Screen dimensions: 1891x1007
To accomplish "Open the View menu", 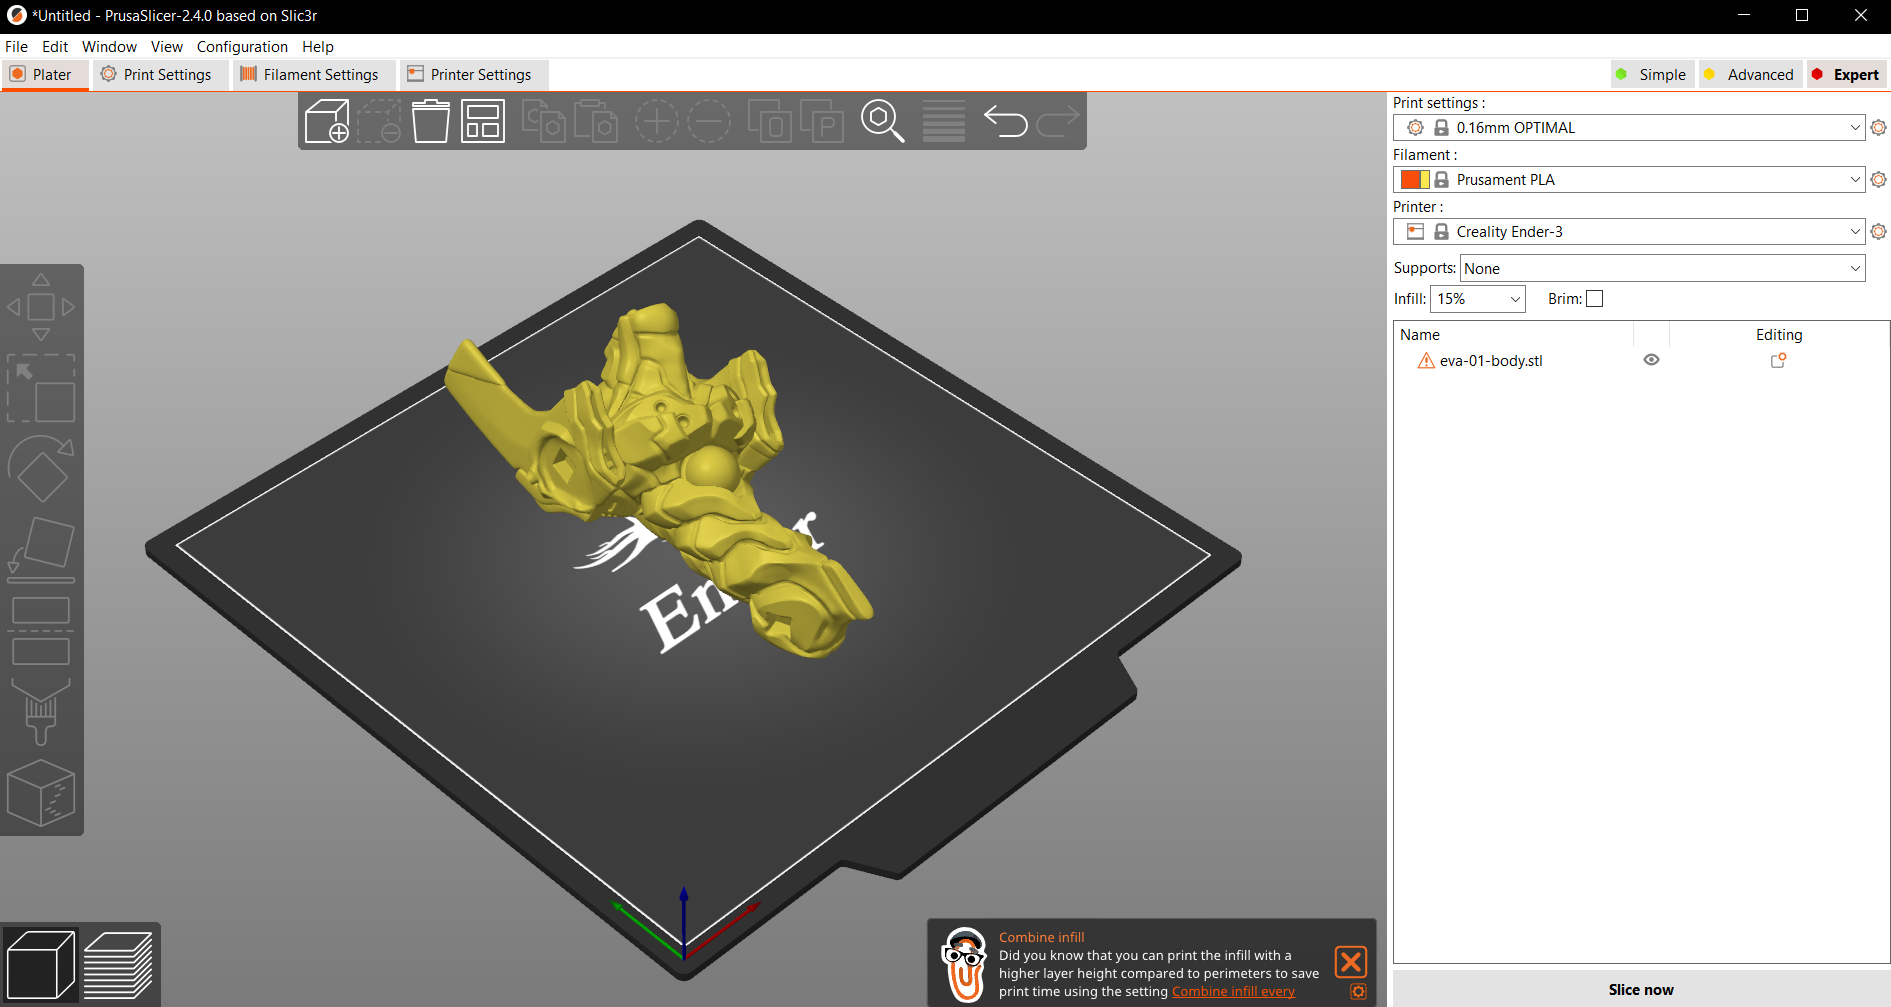I will (x=167, y=47).
